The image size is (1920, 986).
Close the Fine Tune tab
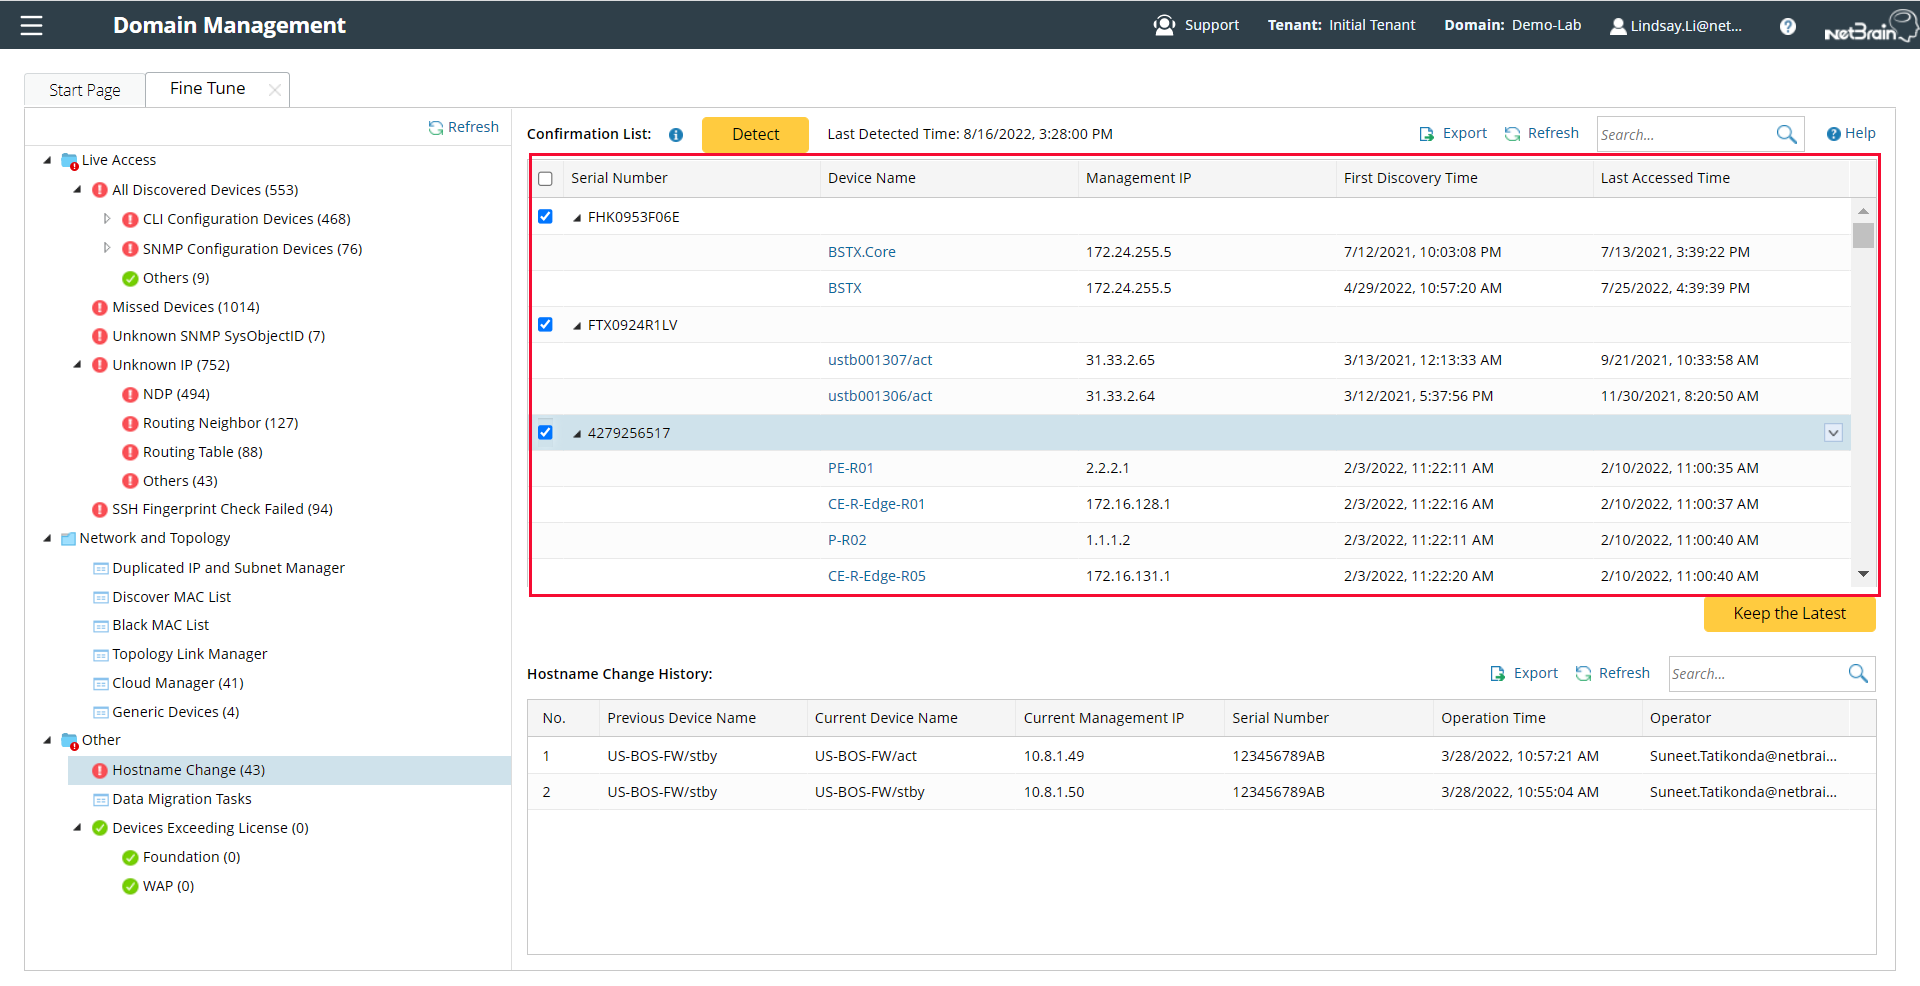click(275, 90)
